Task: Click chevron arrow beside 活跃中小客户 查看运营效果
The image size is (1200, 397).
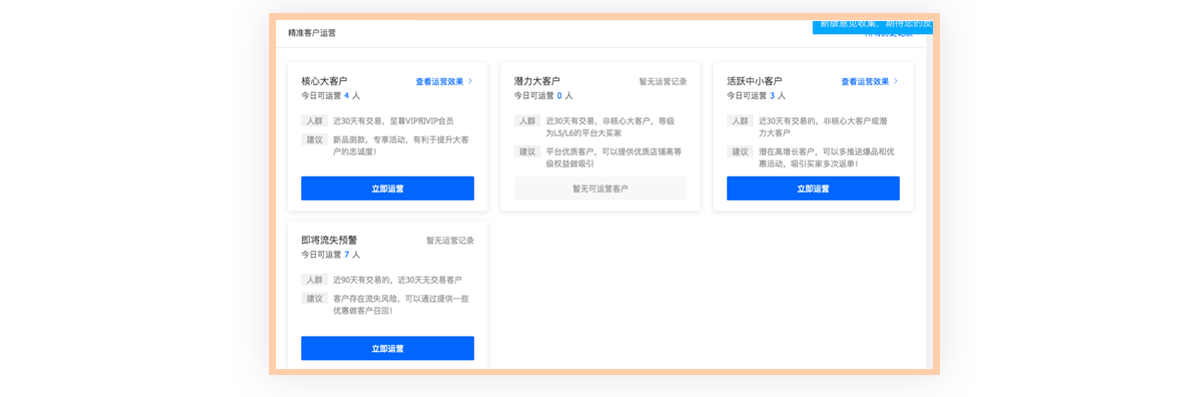Action: click(896, 81)
